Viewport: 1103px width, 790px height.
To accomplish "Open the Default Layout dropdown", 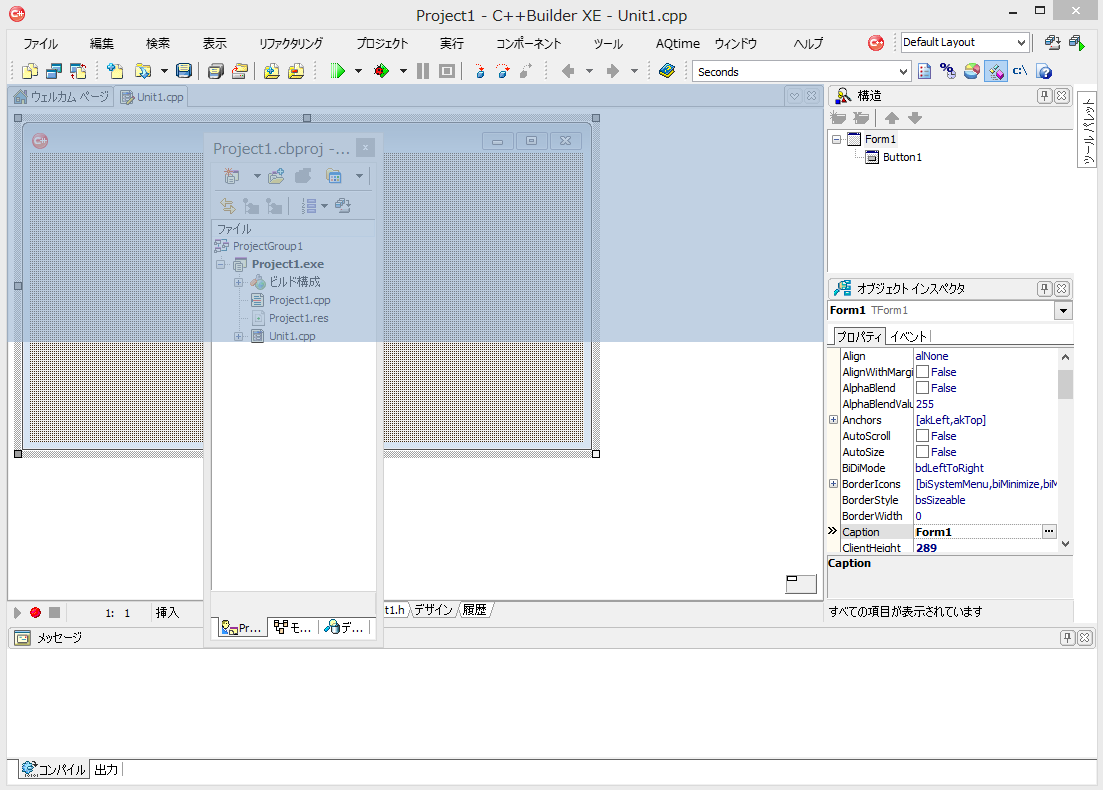I will [x=1021, y=43].
